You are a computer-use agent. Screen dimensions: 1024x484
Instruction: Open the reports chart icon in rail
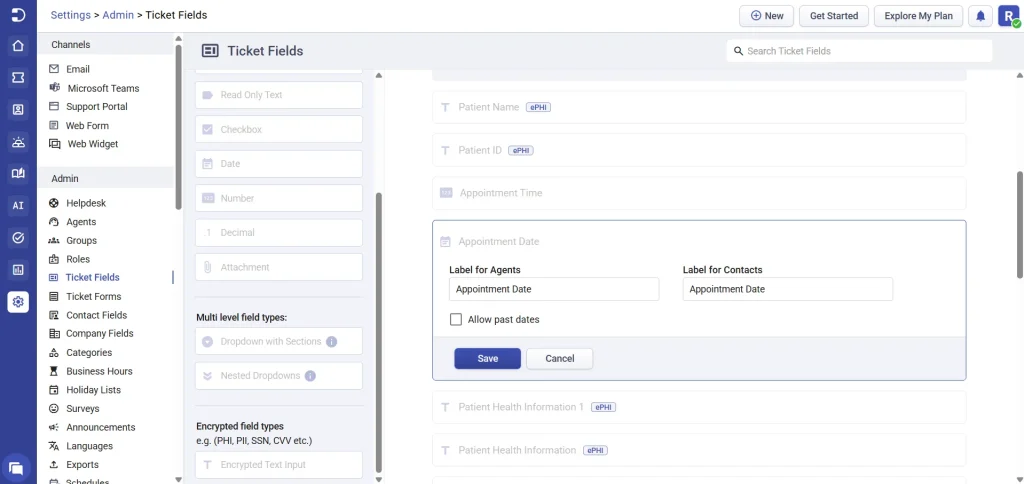pyautogui.click(x=18, y=269)
